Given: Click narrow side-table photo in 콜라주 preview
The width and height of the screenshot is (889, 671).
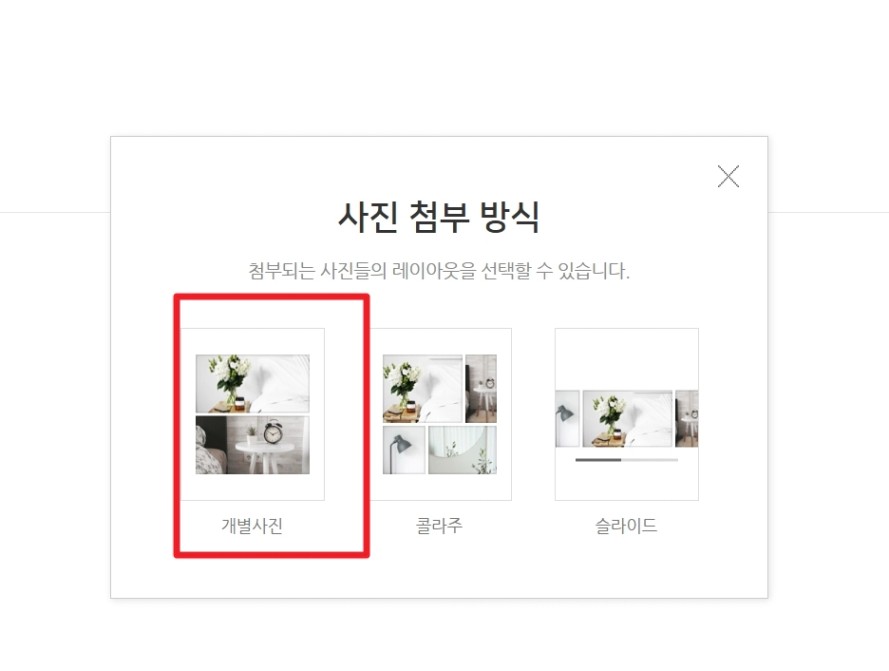Looking at the screenshot, I should click(x=481, y=389).
